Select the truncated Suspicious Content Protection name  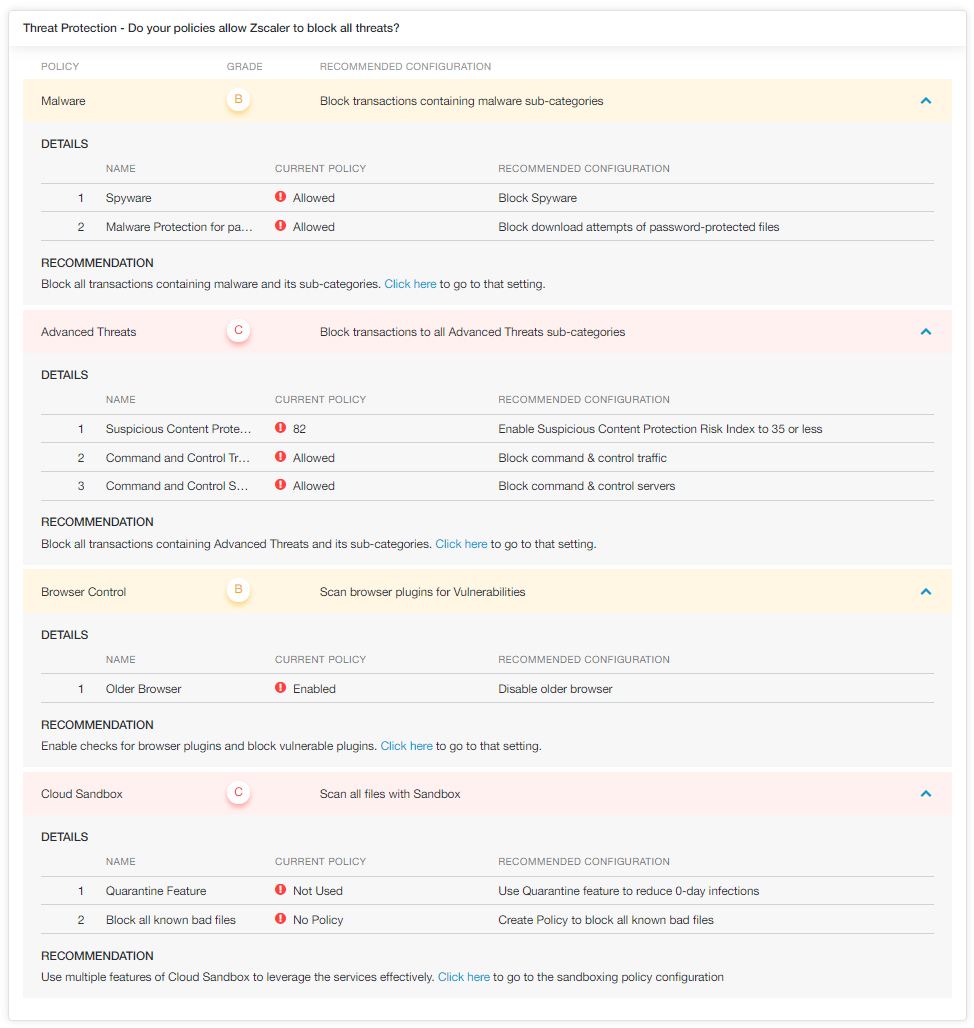pos(179,428)
